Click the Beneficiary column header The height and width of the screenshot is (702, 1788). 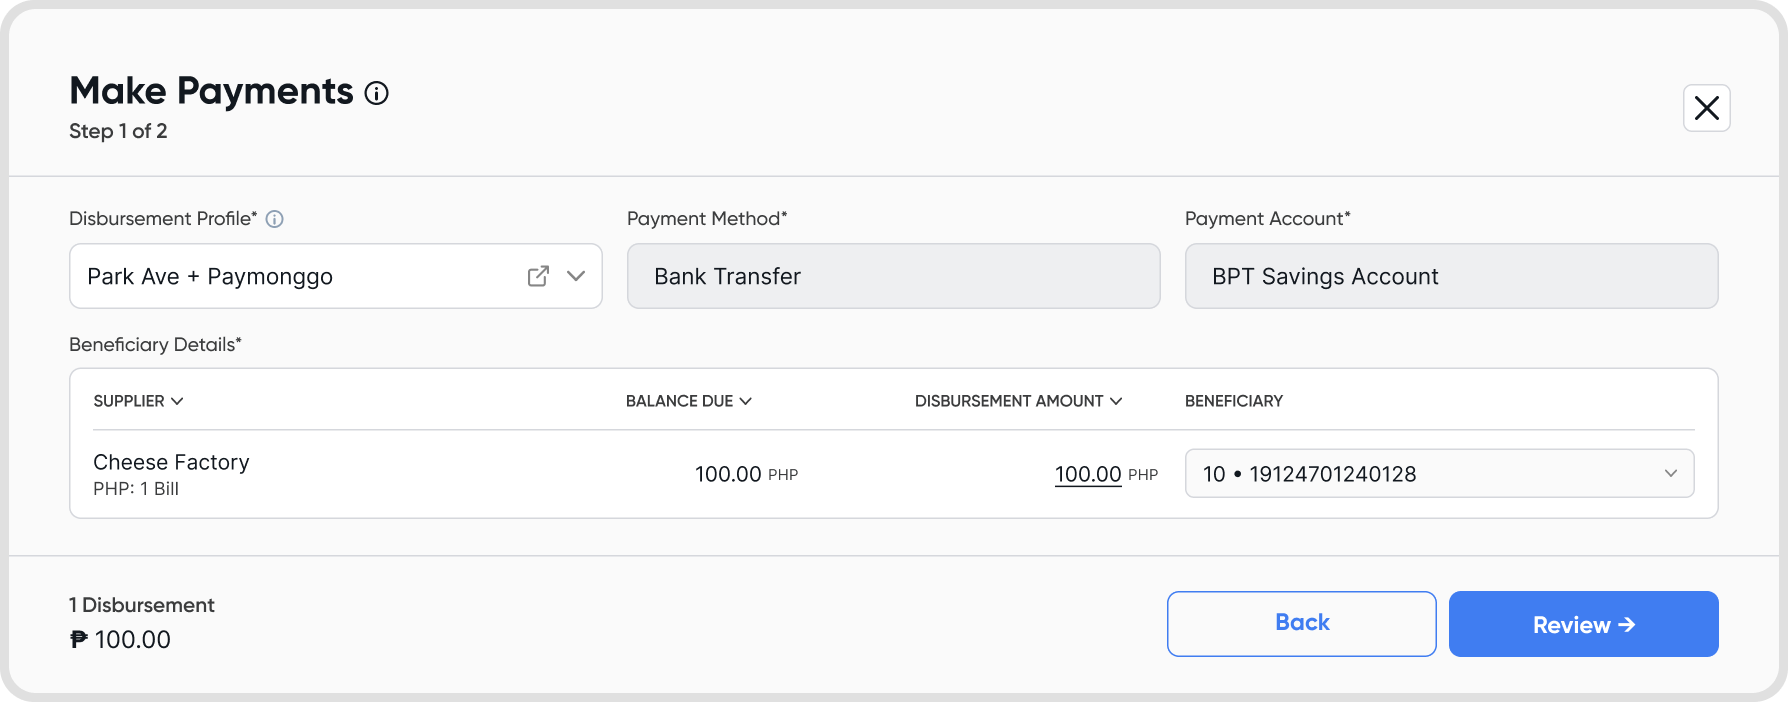point(1233,401)
